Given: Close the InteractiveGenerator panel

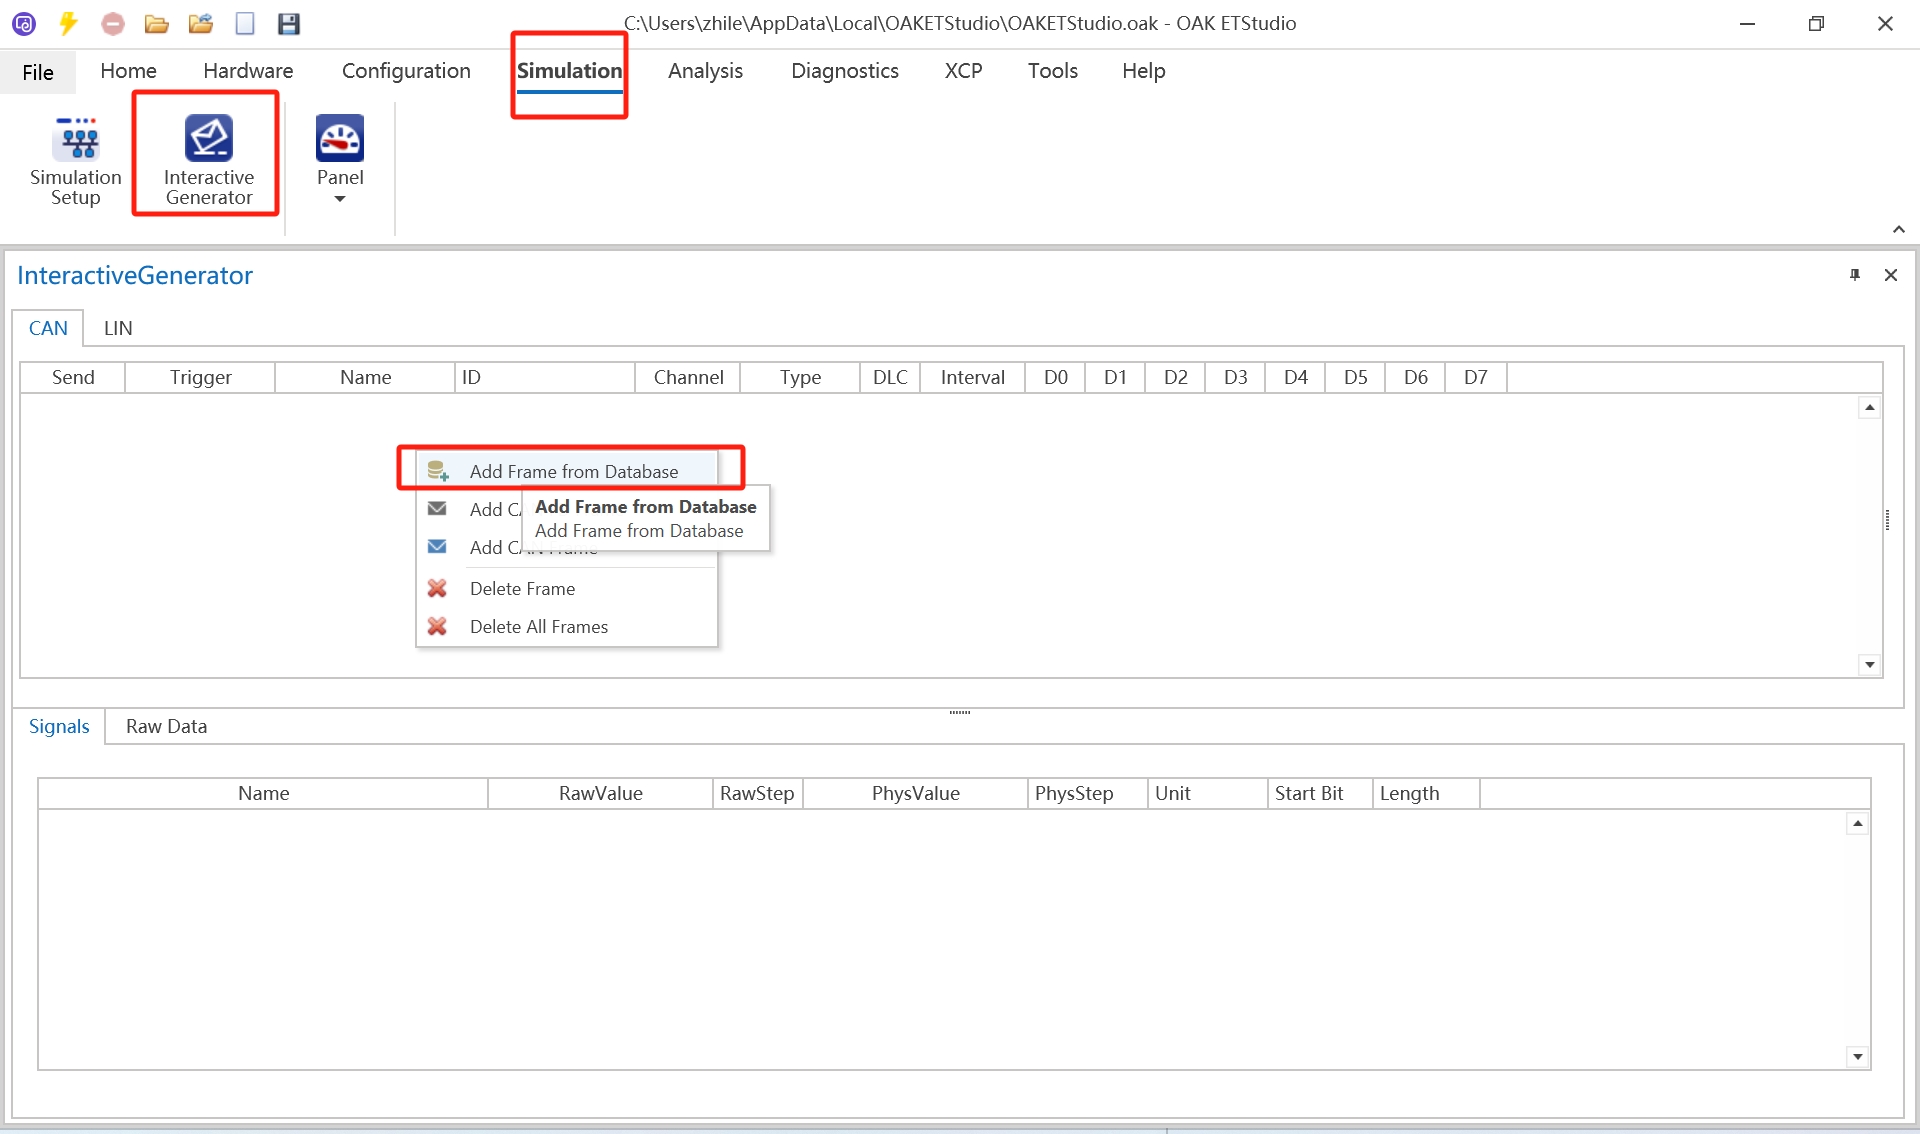Looking at the screenshot, I should pyautogui.click(x=1890, y=275).
